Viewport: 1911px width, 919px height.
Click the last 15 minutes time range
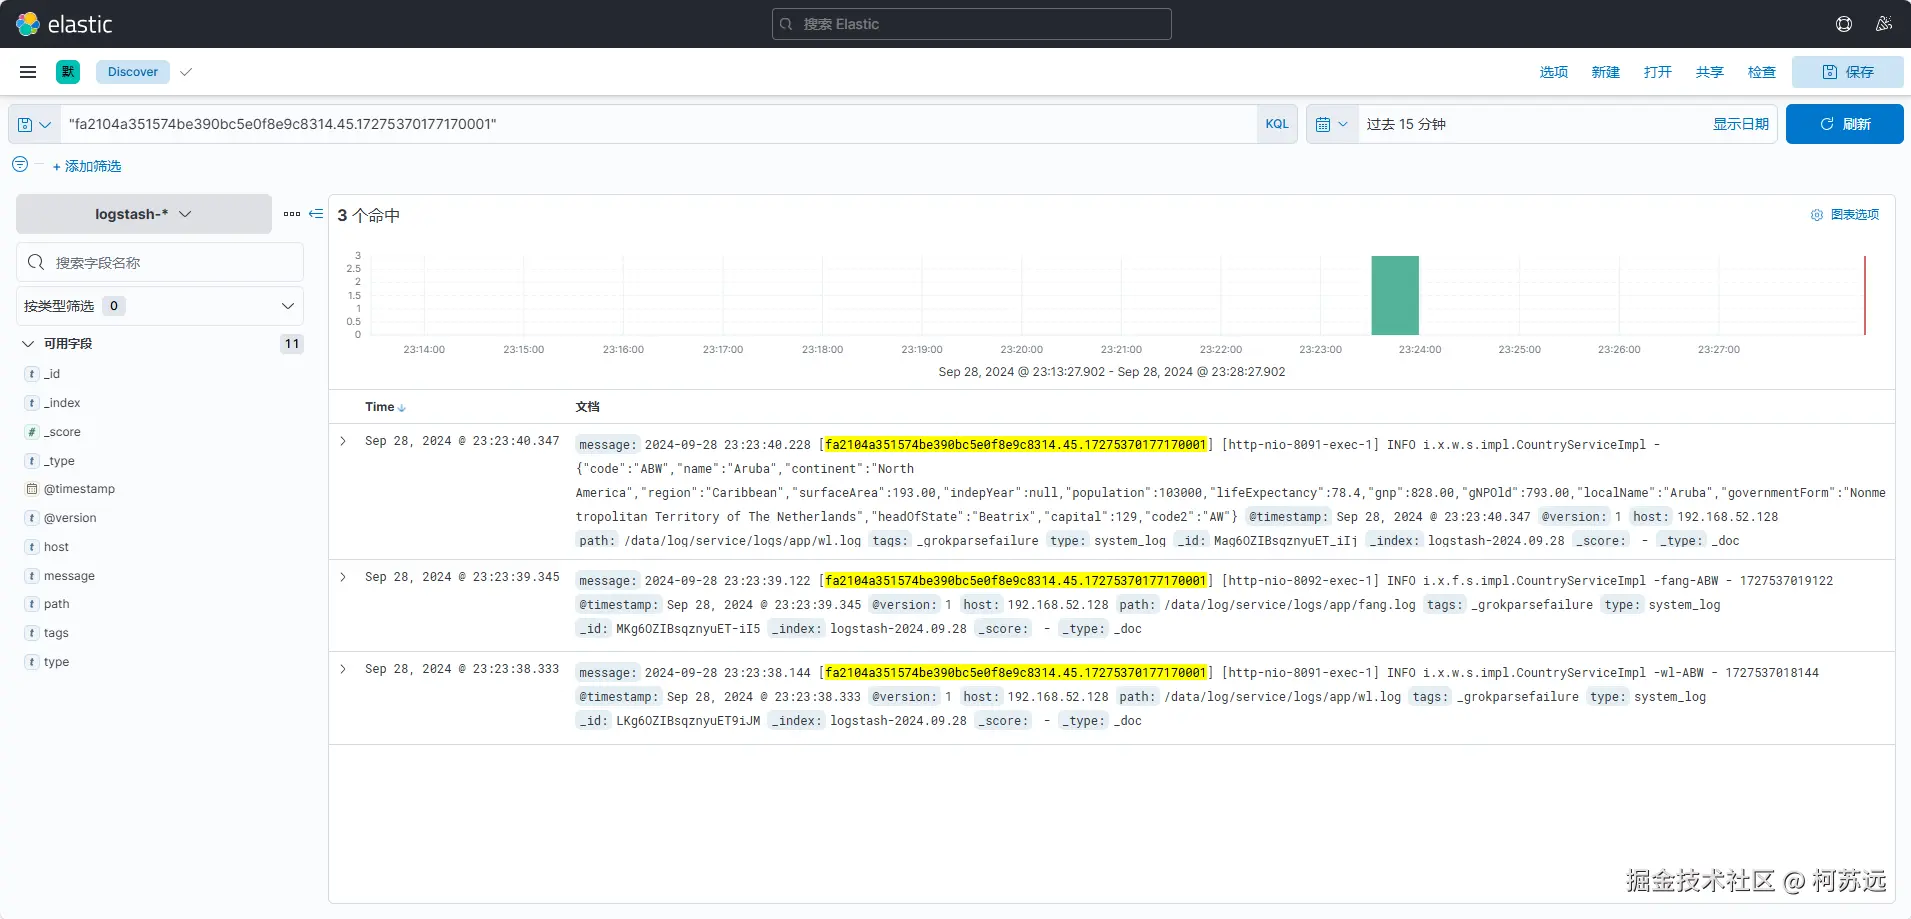[x=1406, y=124]
